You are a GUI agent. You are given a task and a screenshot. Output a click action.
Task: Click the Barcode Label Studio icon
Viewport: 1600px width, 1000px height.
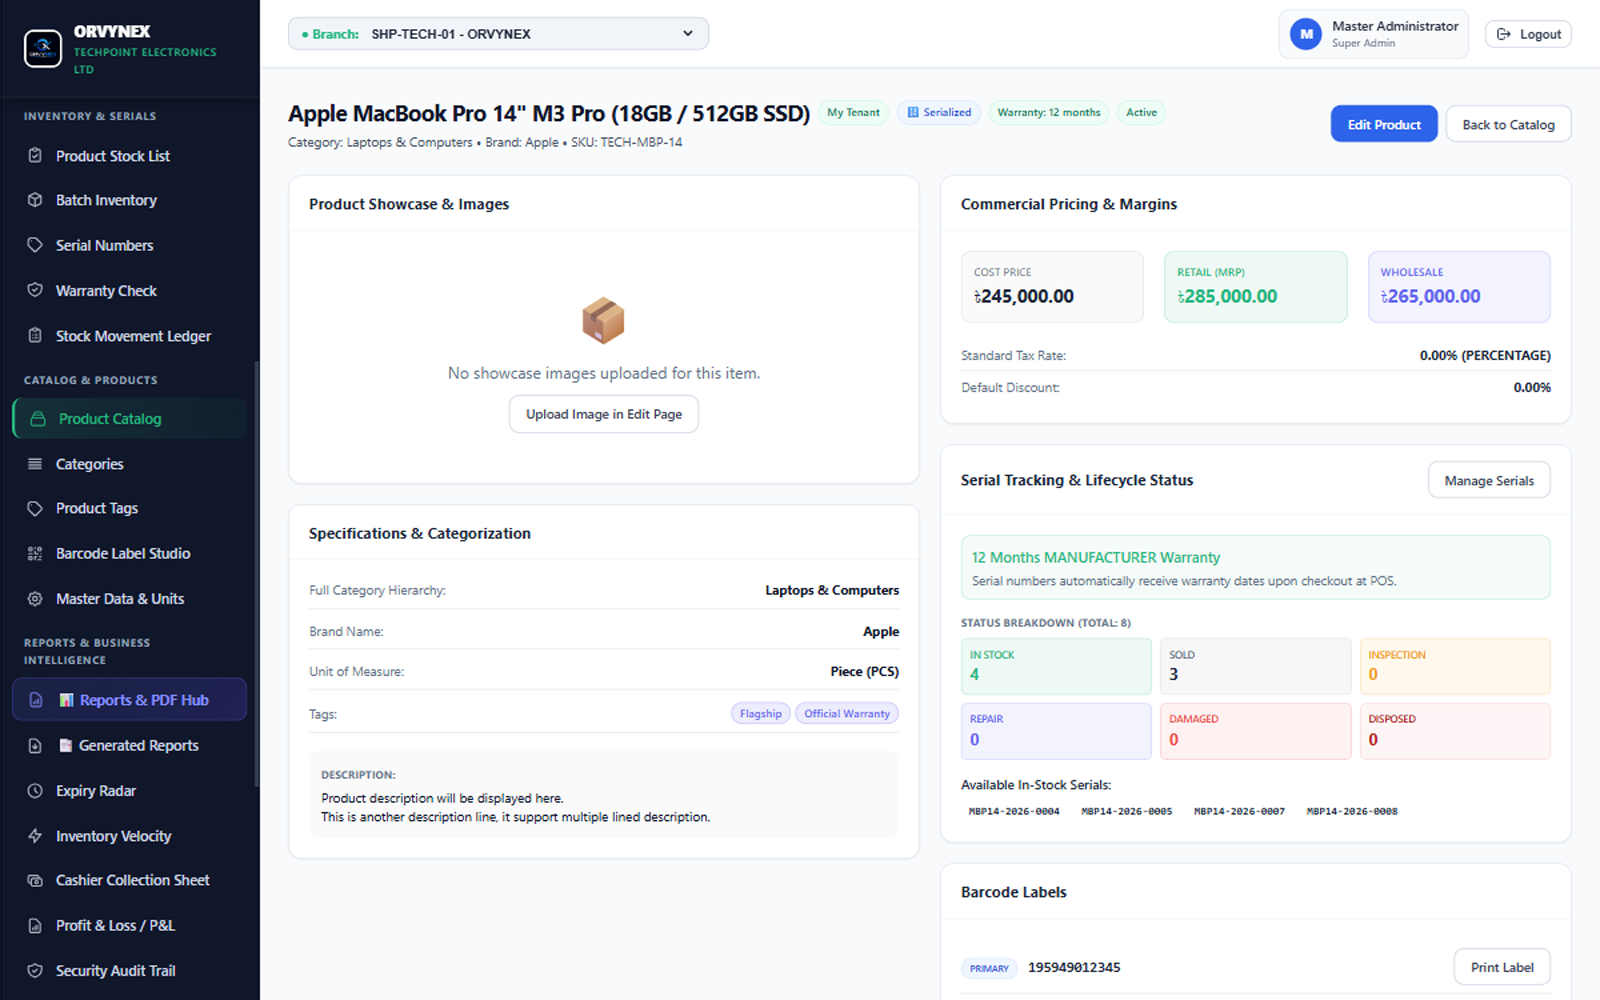(35, 553)
